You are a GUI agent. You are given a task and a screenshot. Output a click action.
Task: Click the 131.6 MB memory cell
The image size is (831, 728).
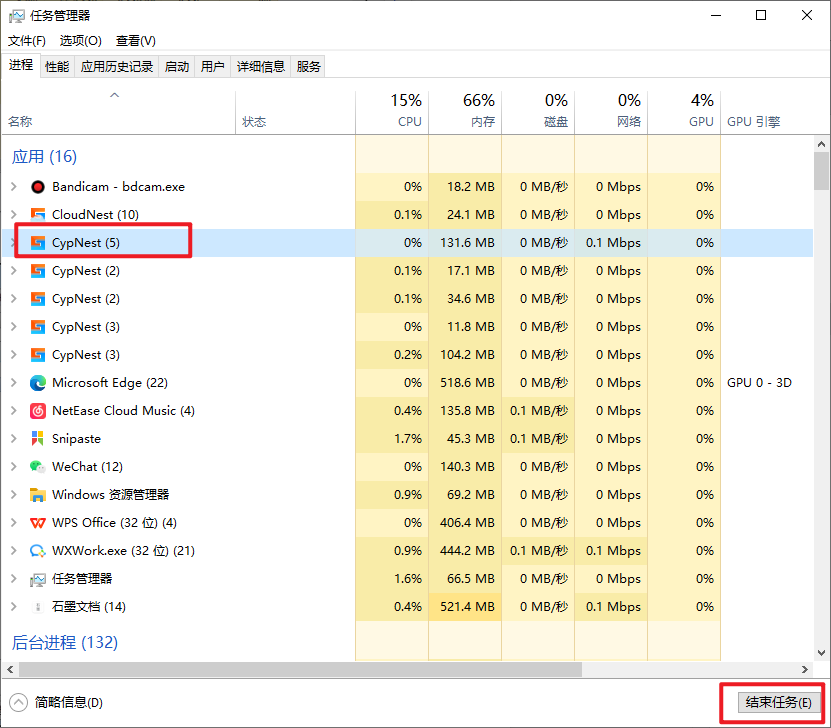point(467,243)
